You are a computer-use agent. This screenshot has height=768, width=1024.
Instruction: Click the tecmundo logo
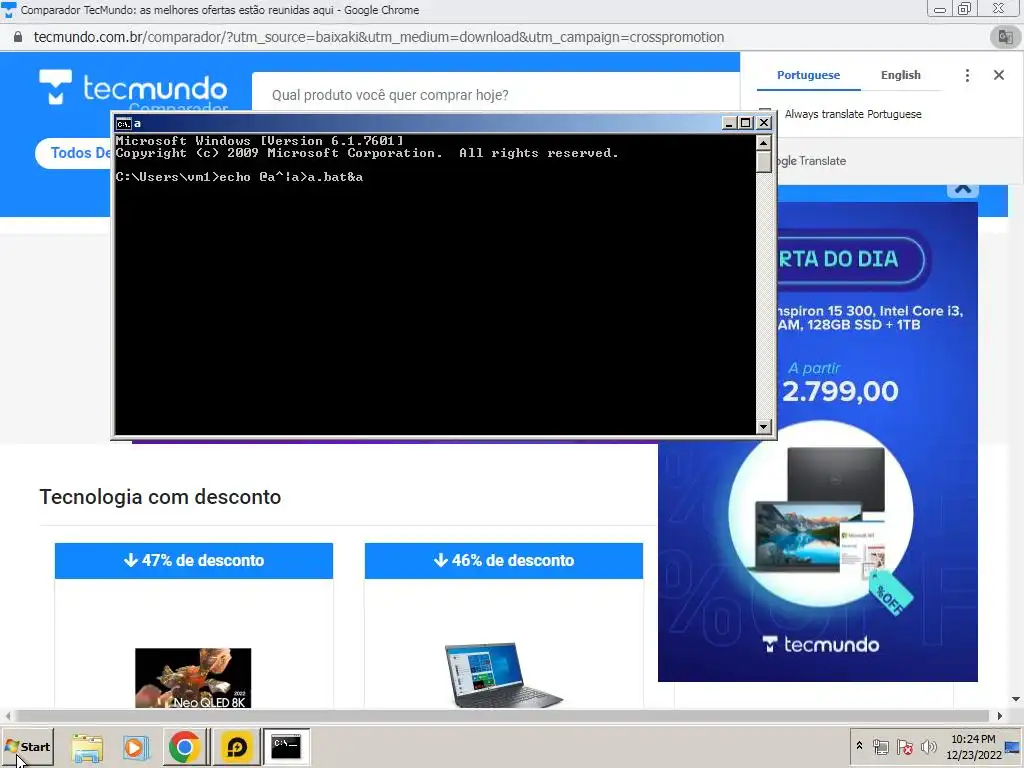pos(133,88)
